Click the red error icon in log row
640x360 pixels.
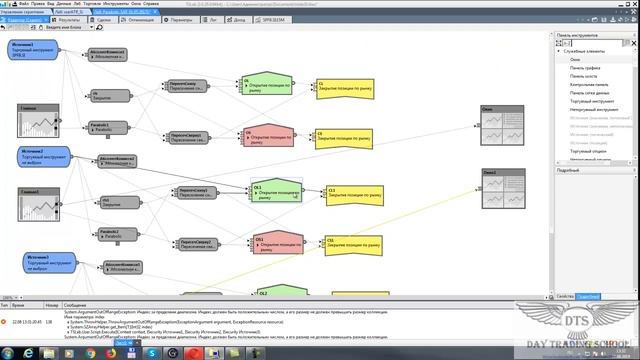click(4, 322)
